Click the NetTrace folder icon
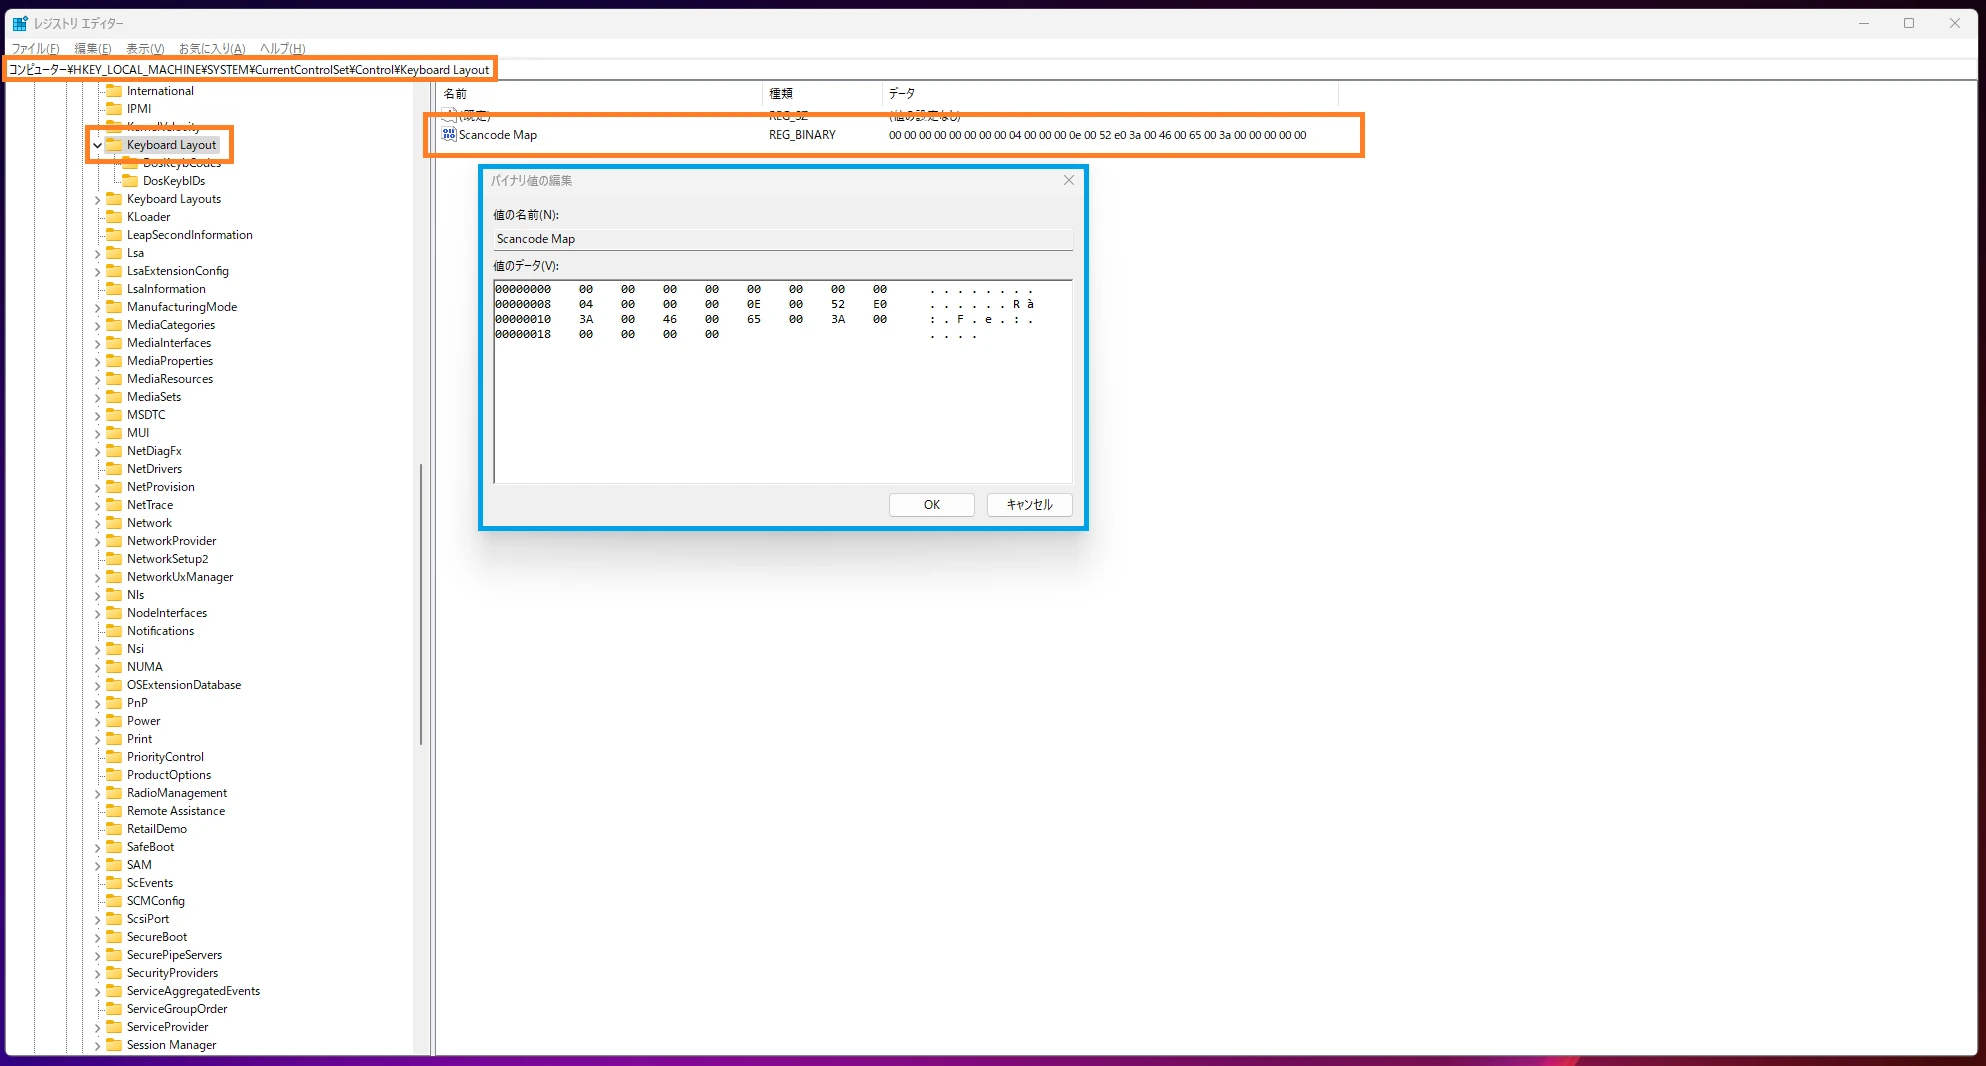This screenshot has height=1066, width=1986. click(114, 505)
